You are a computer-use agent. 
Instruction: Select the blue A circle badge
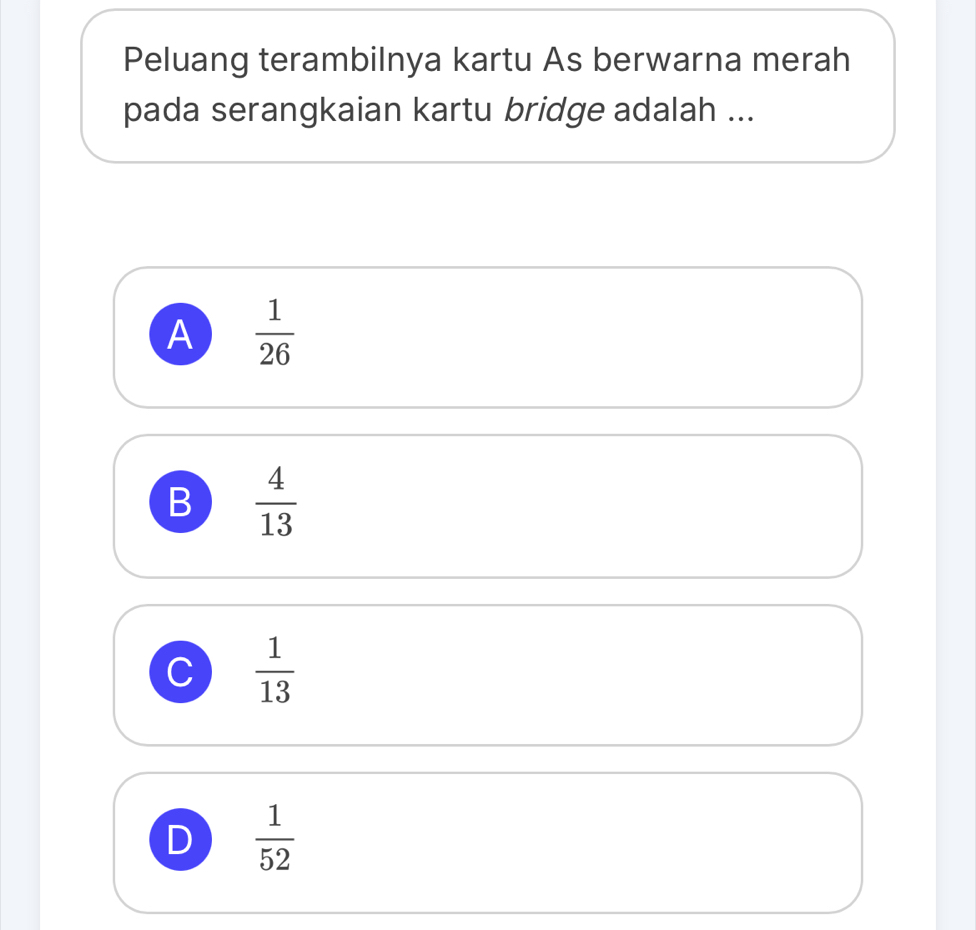[181, 334]
